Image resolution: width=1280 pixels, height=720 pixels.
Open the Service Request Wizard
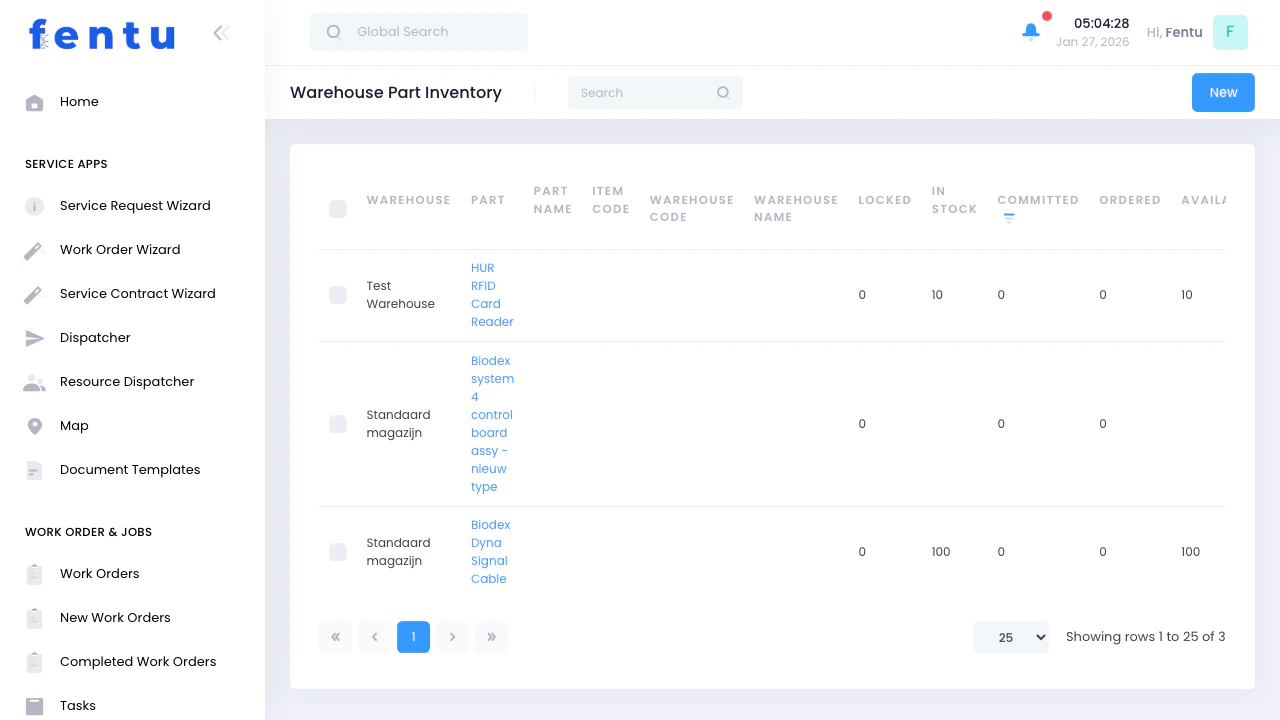[135, 205]
